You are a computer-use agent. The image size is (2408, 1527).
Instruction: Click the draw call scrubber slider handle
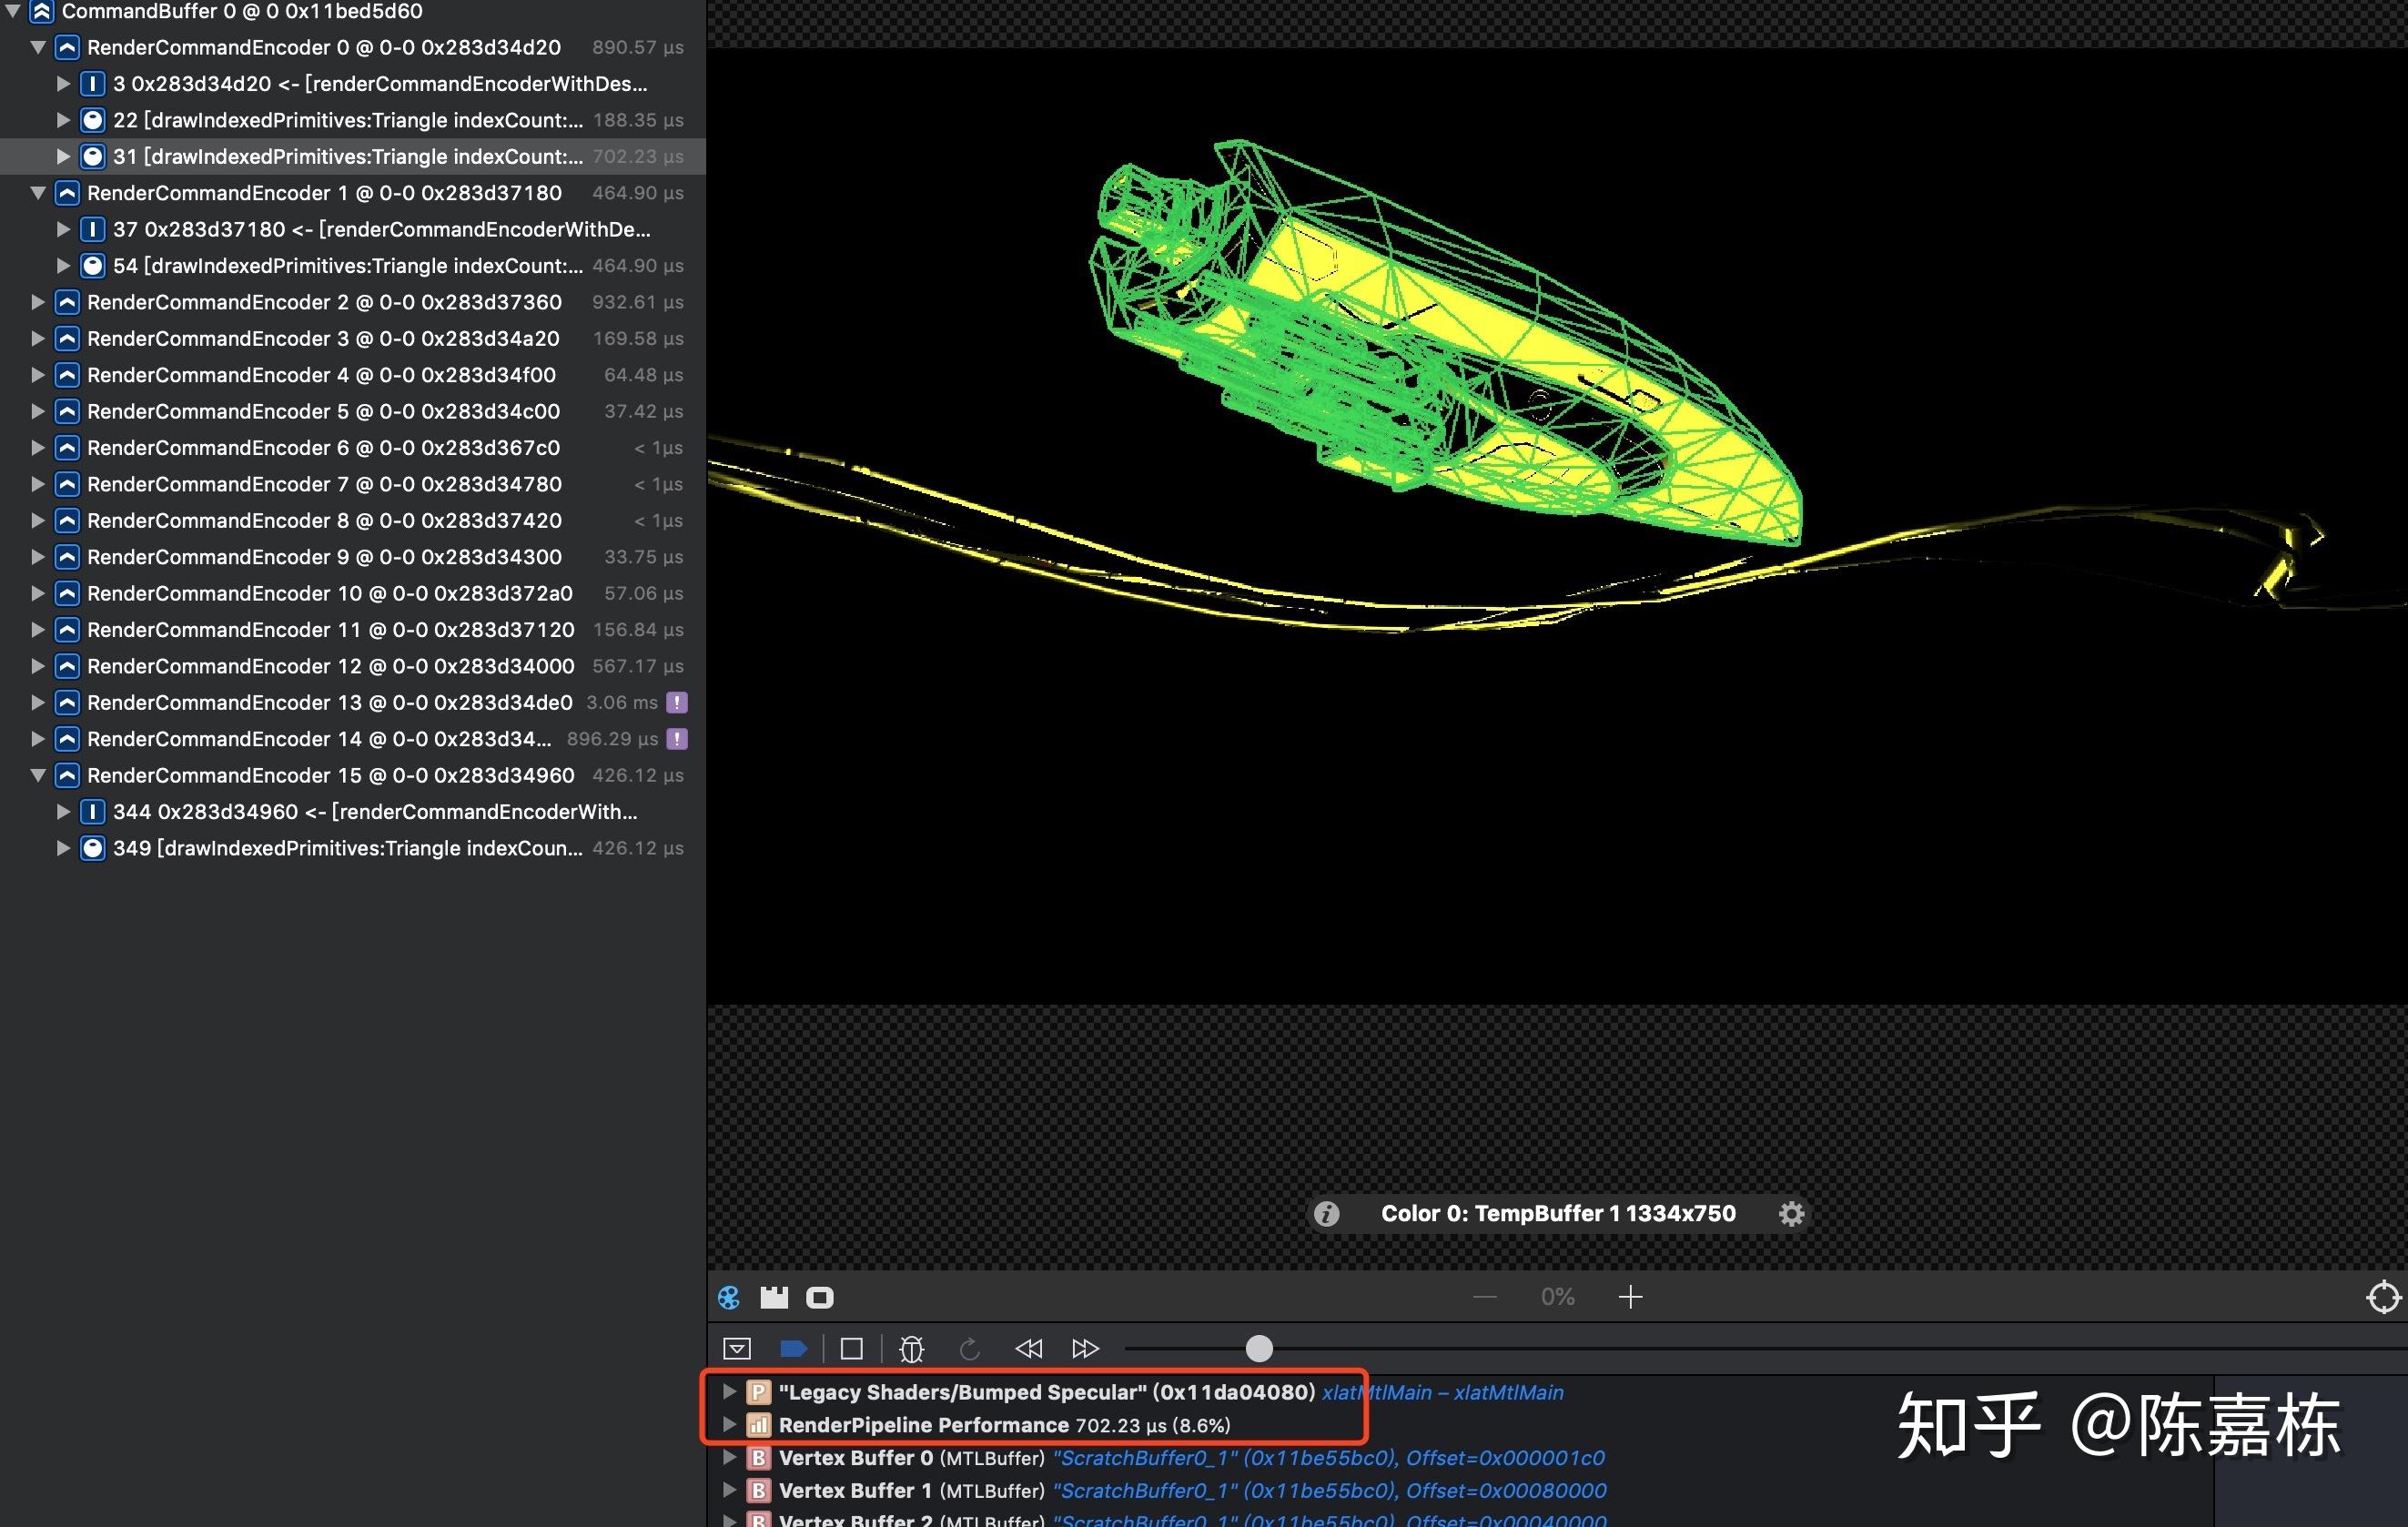[x=1259, y=1349]
